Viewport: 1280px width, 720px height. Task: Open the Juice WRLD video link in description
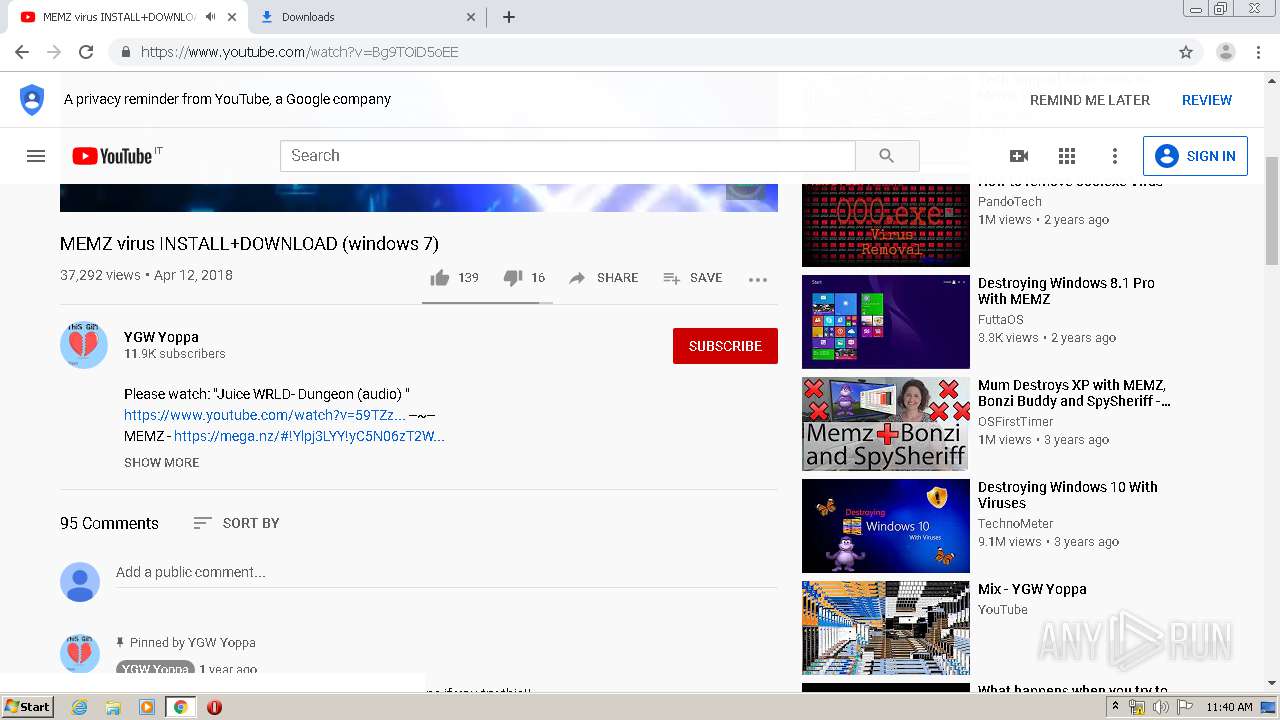click(x=264, y=415)
